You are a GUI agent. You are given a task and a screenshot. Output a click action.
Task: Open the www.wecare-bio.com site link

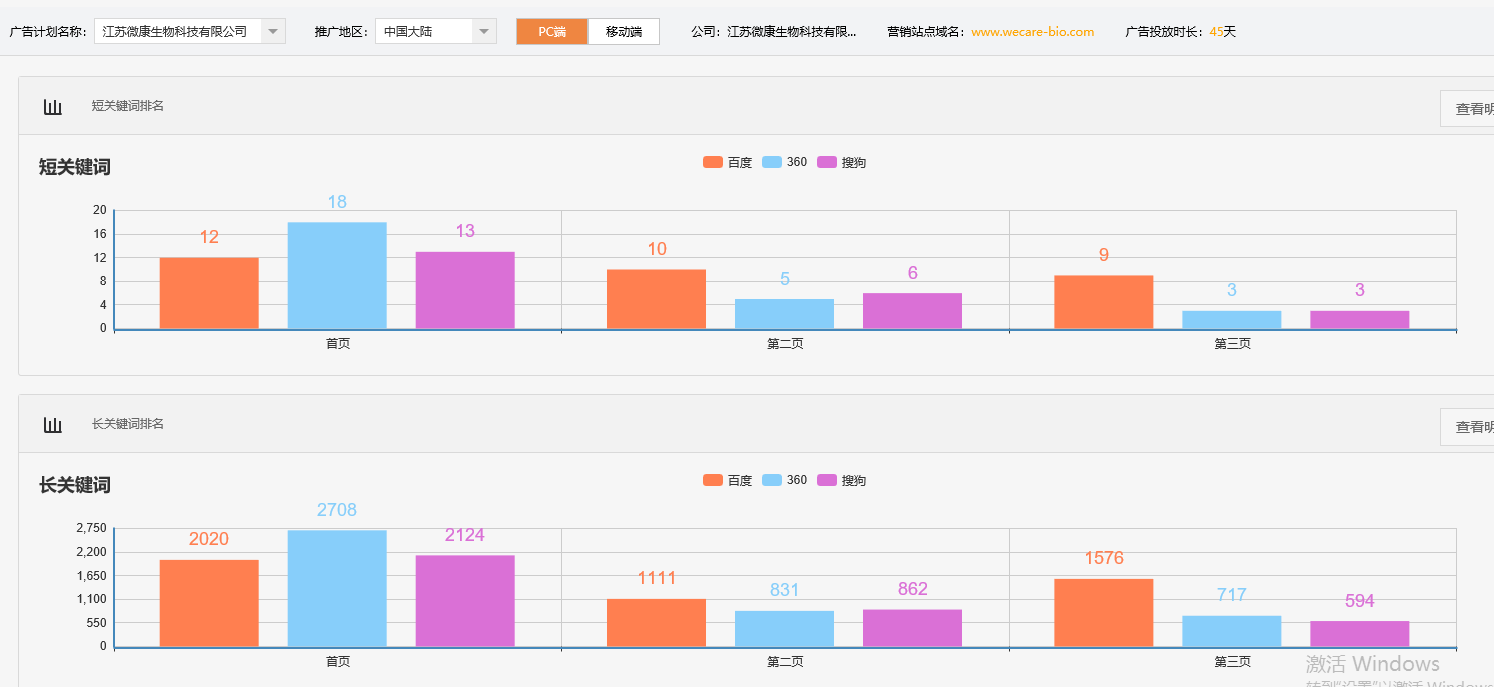pos(1032,32)
